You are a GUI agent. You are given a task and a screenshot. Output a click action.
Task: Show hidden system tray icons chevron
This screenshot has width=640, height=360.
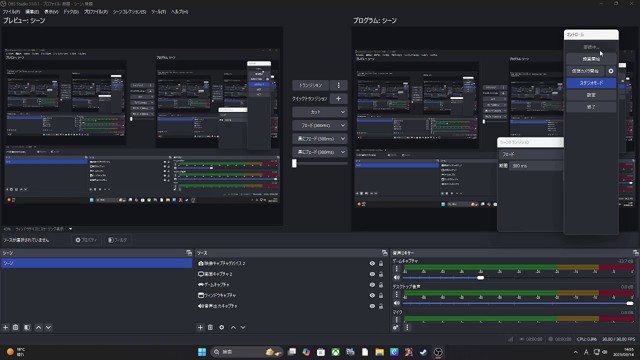(576, 352)
